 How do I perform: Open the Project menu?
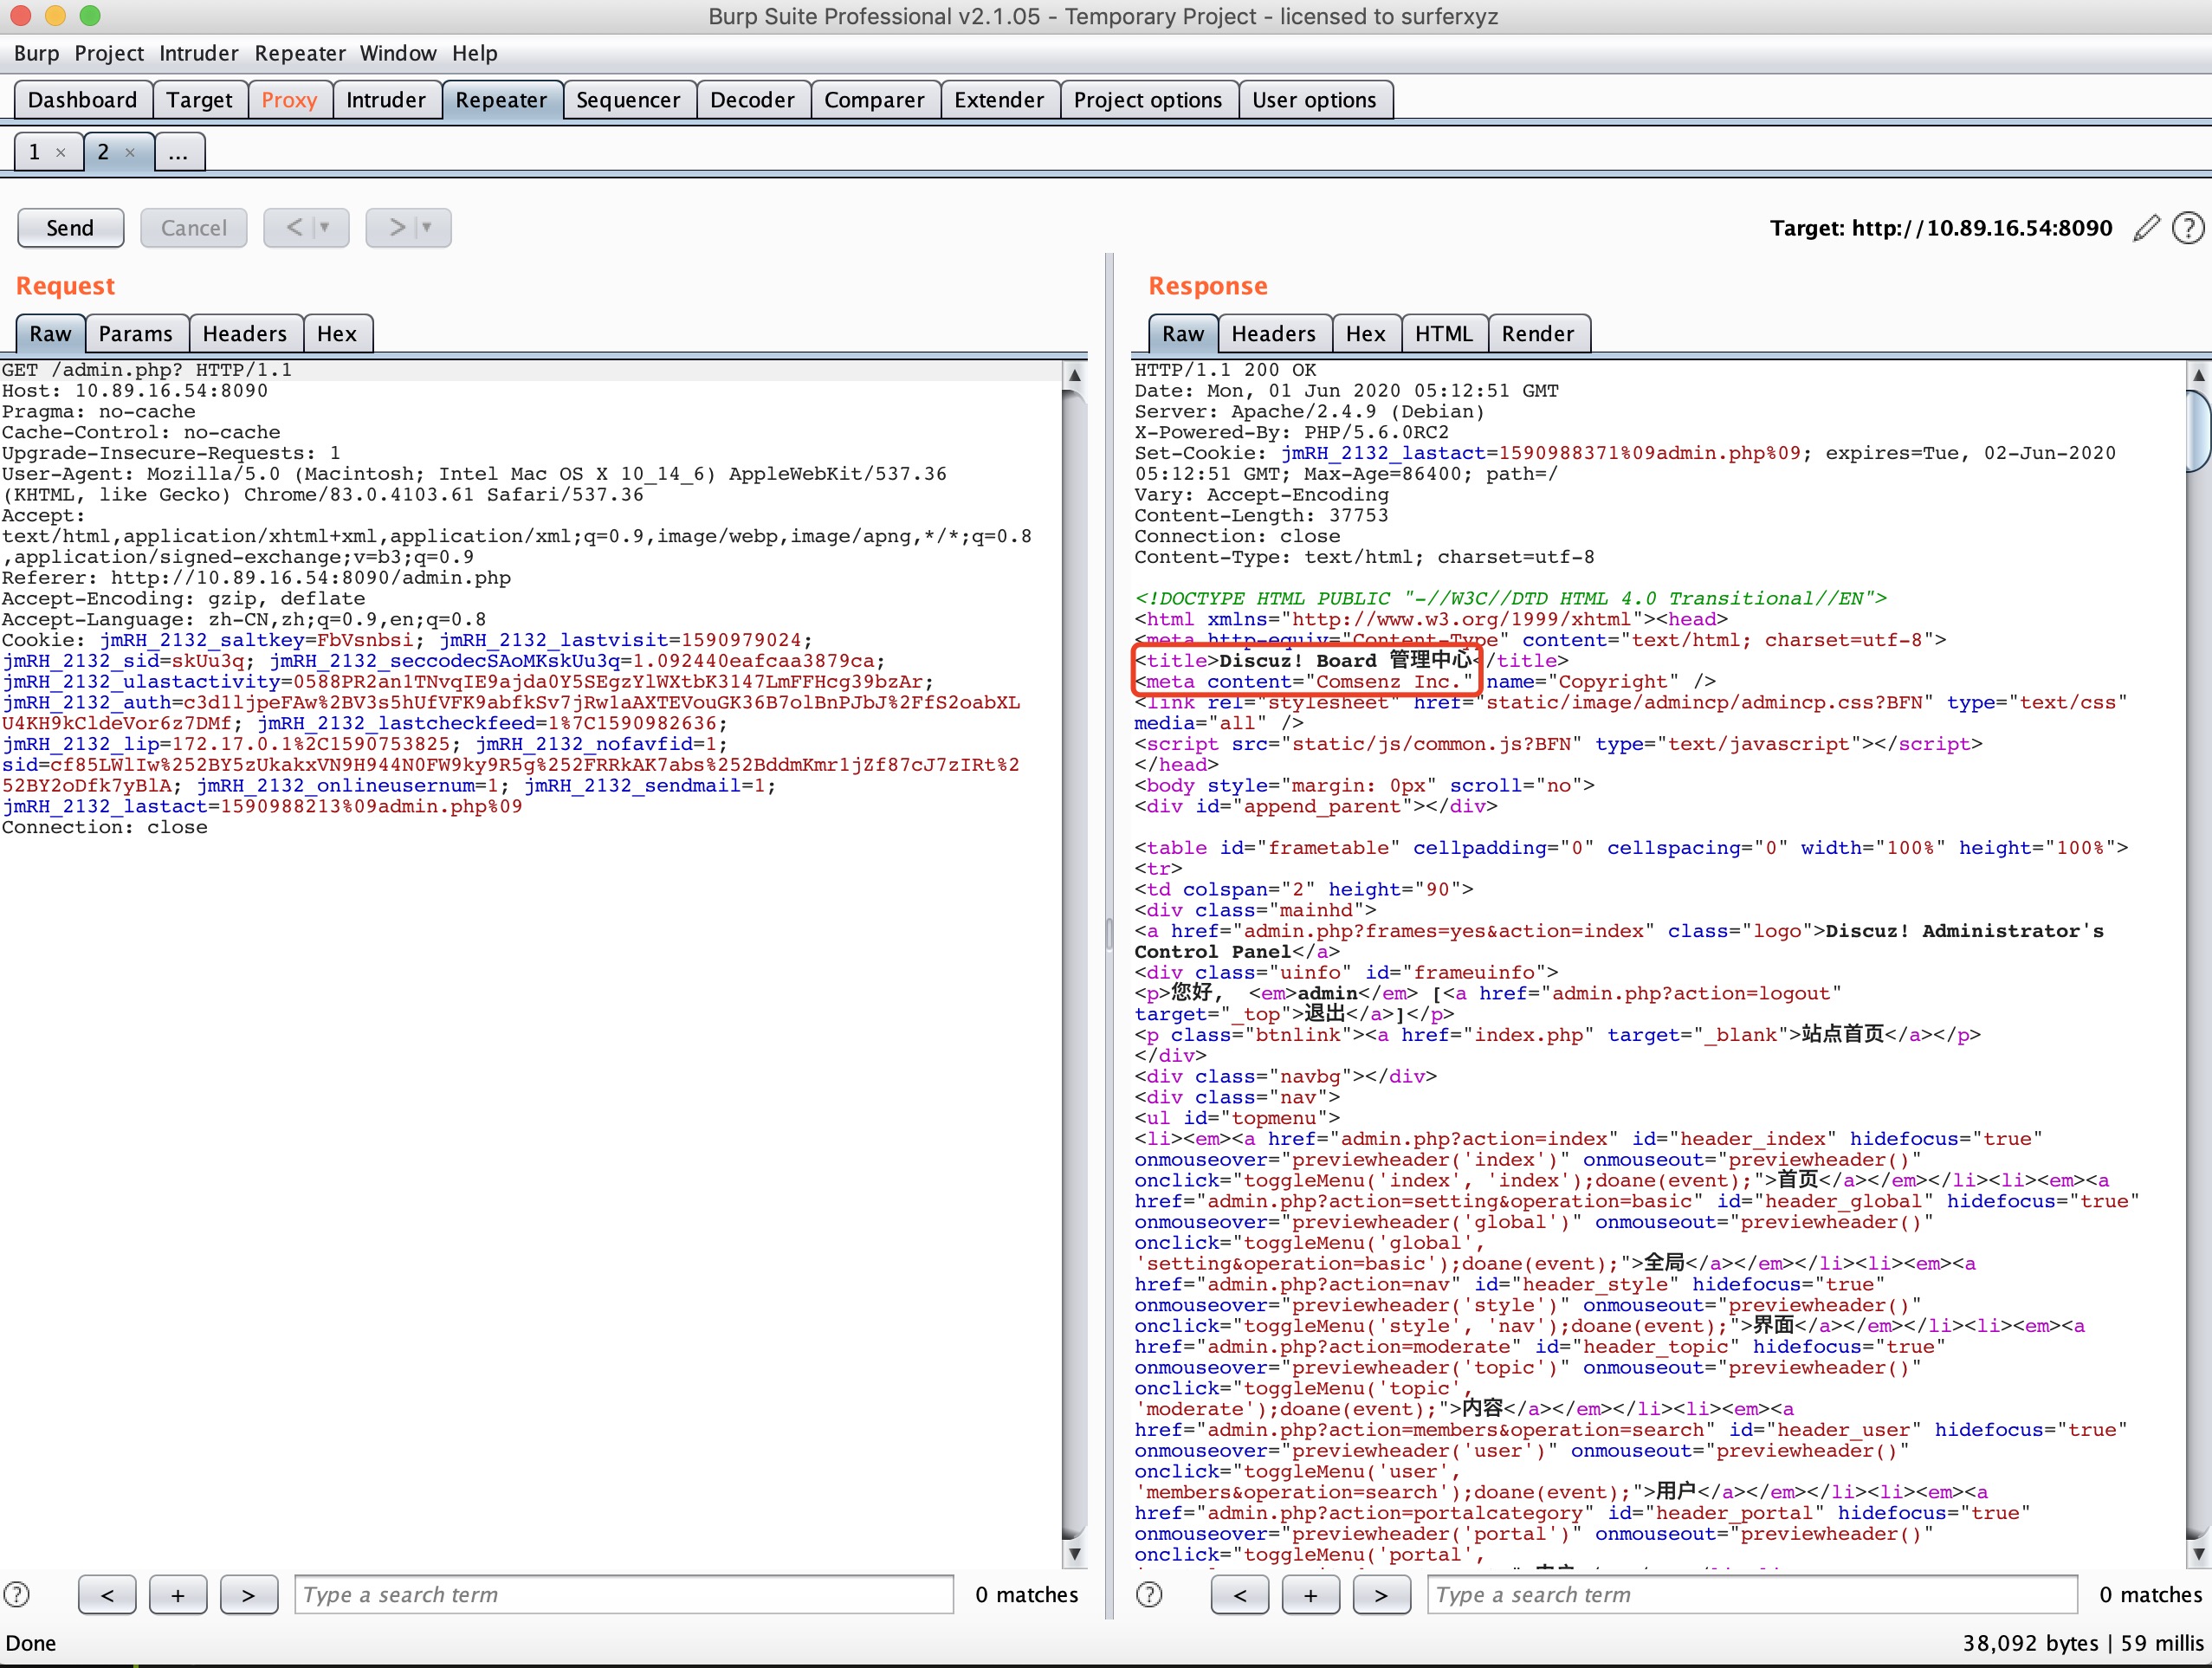pyautogui.click(x=108, y=53)
